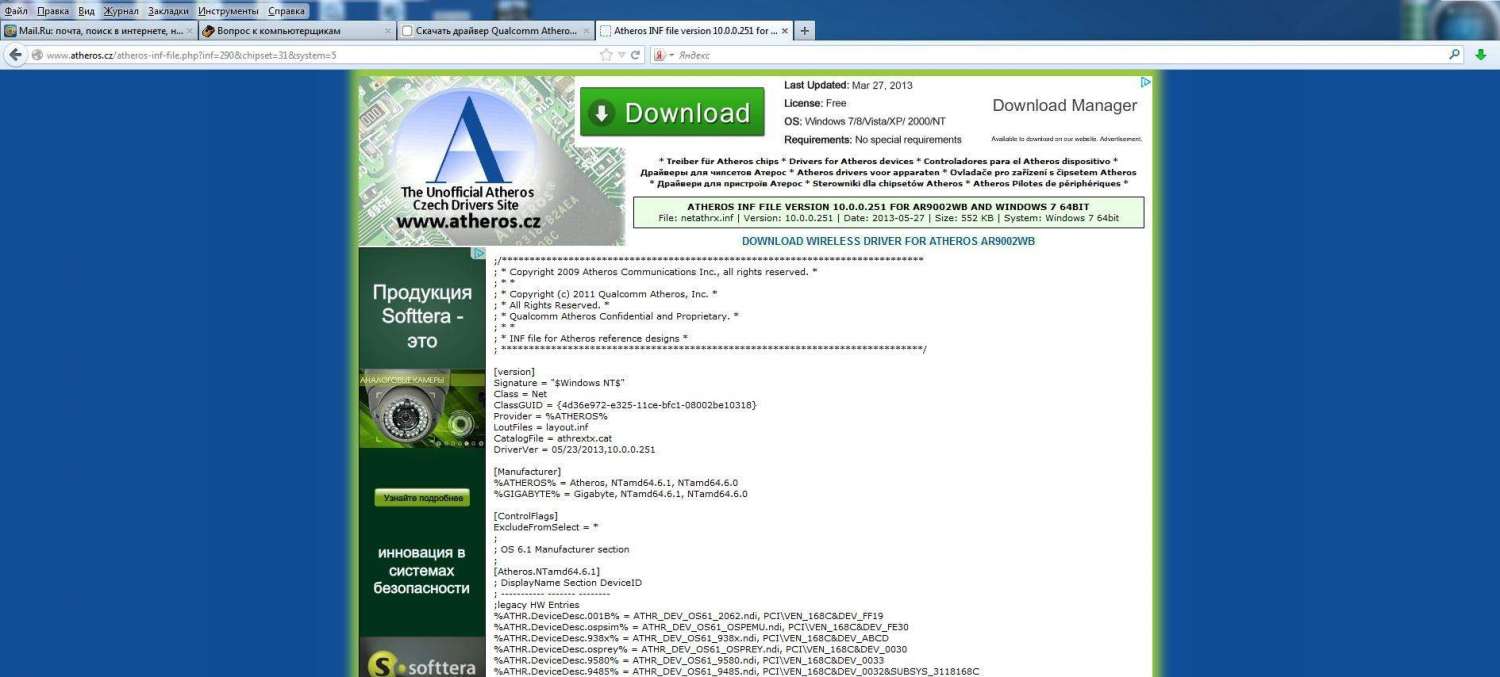Click the ATHR.DeviceDesc.9485 entry line
1500x677 pixels.
point(737,670)
